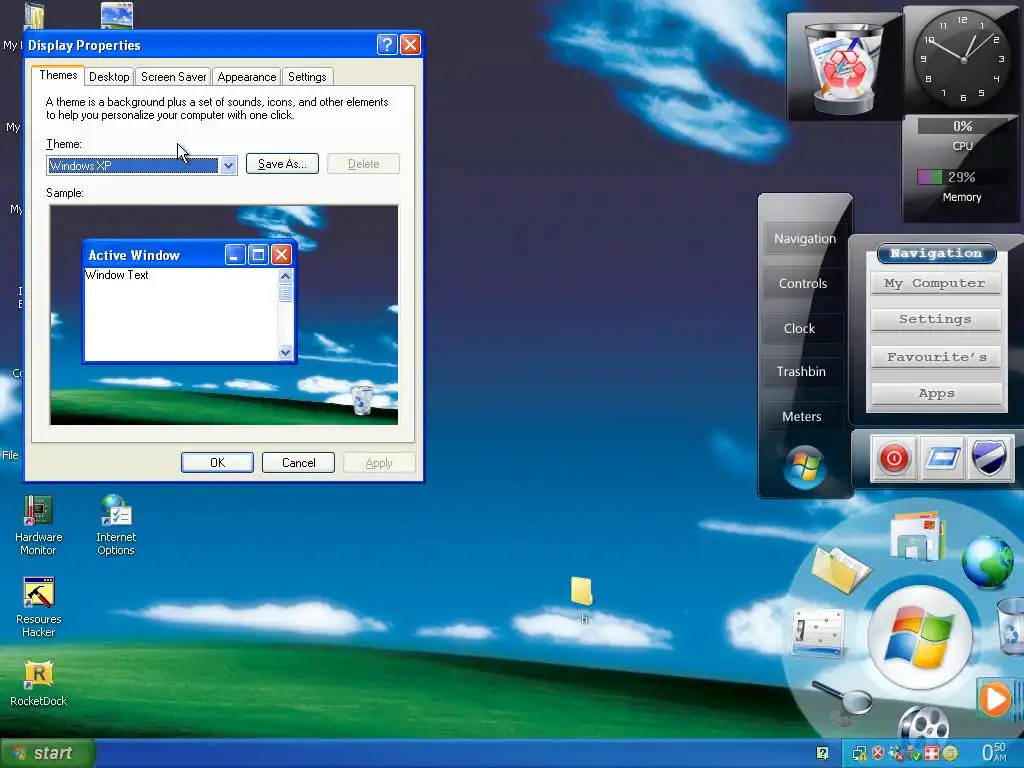1024x768 pixels.
Task: Click the red power button icon
Action: pos(893,458)
